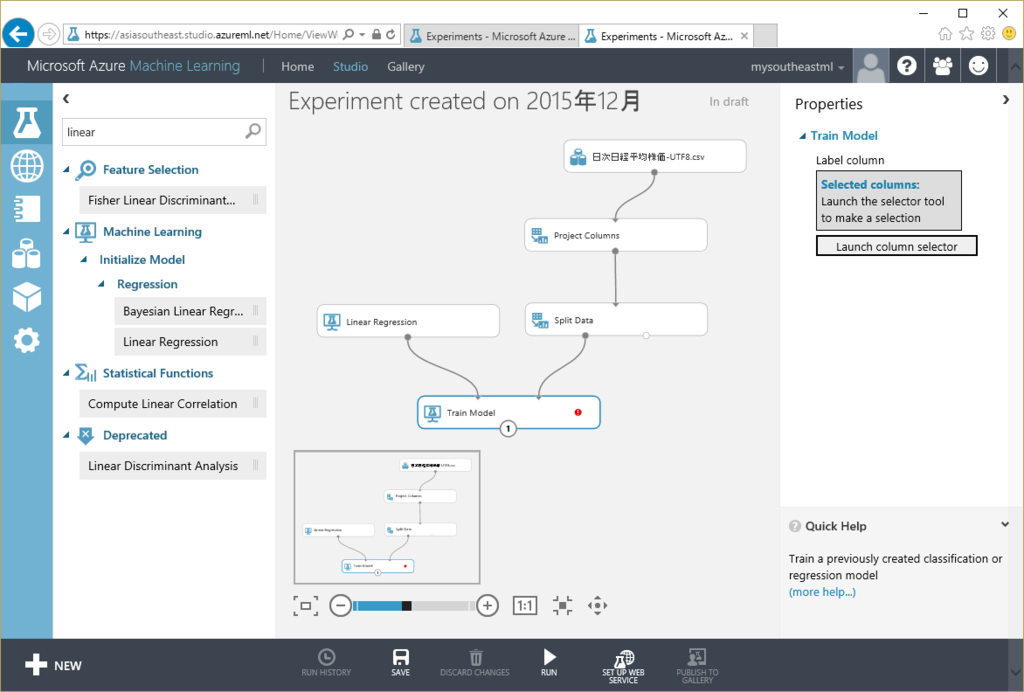Open the Datasets cylinders icon in sidebar

[27, 253]
